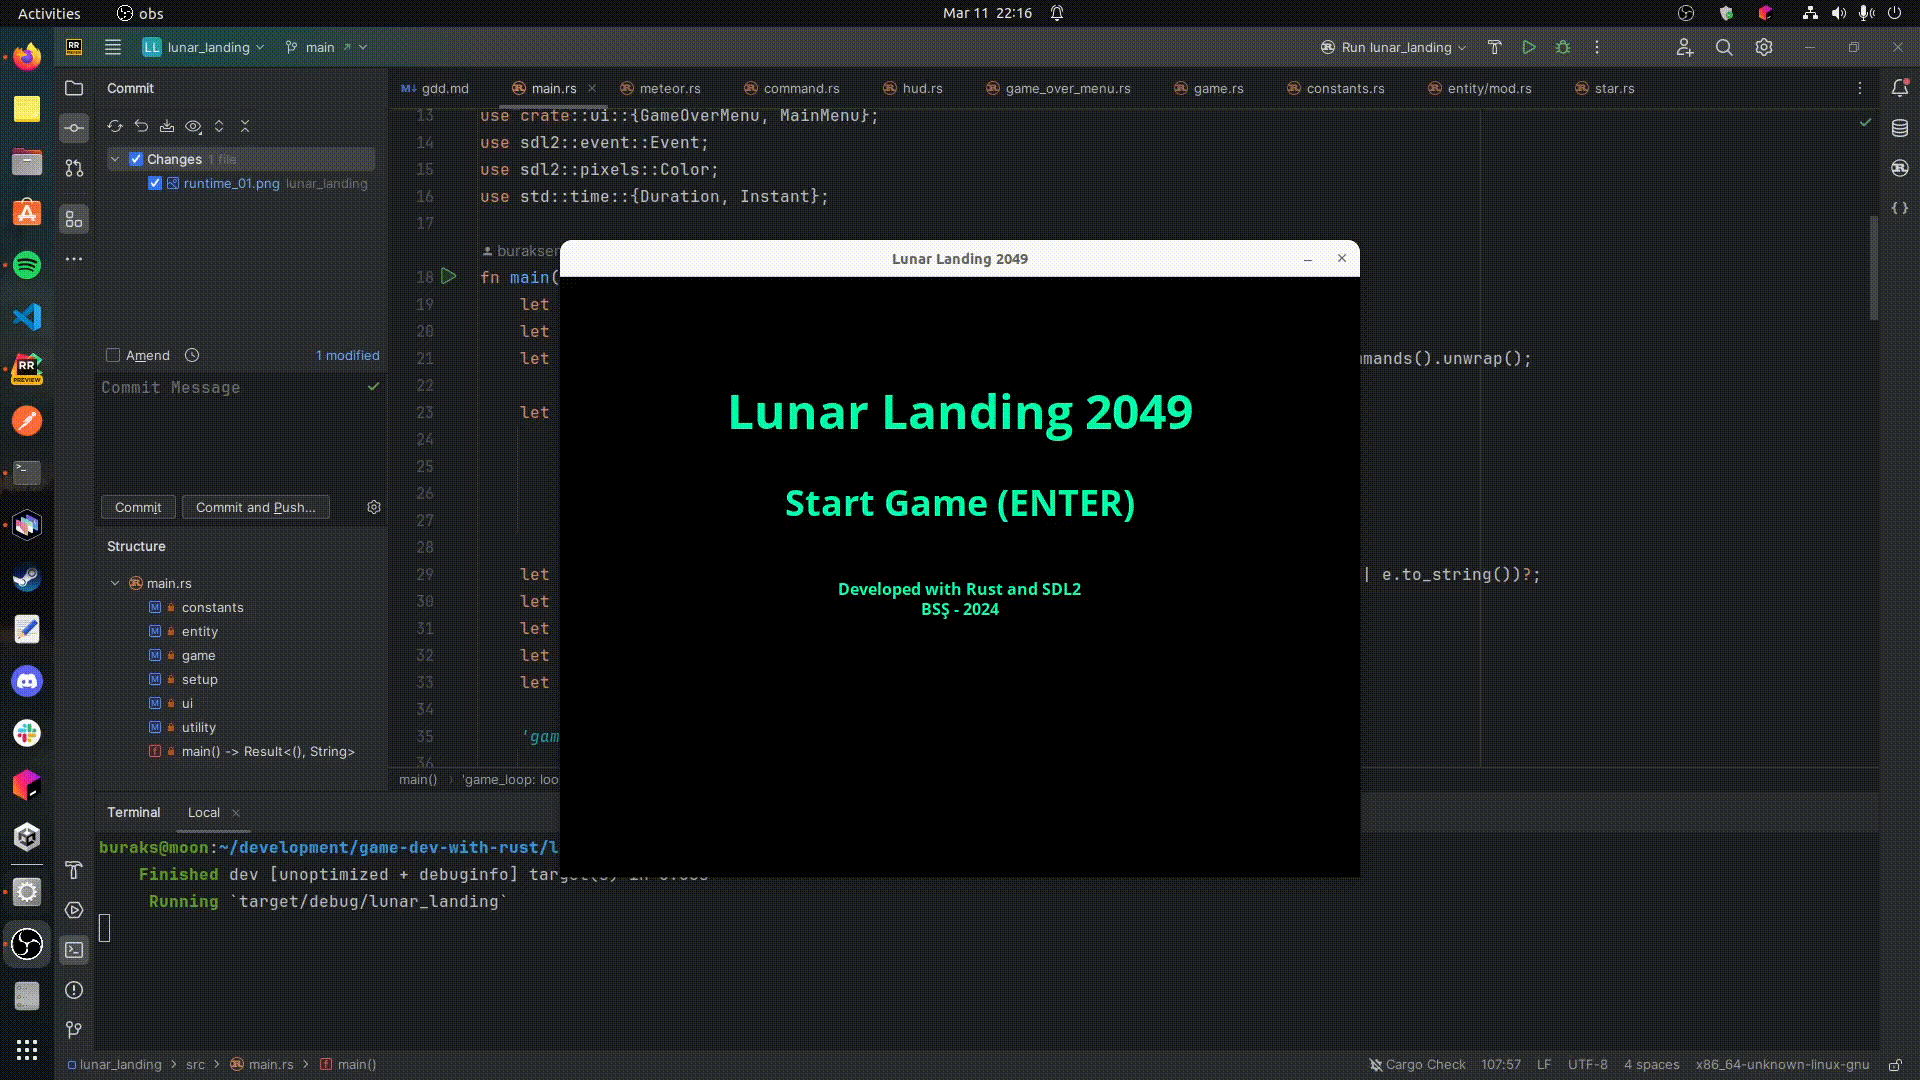Click the Run button in the top toolbar
The image size is (1920, 1080).
(x=1528, y=47)
